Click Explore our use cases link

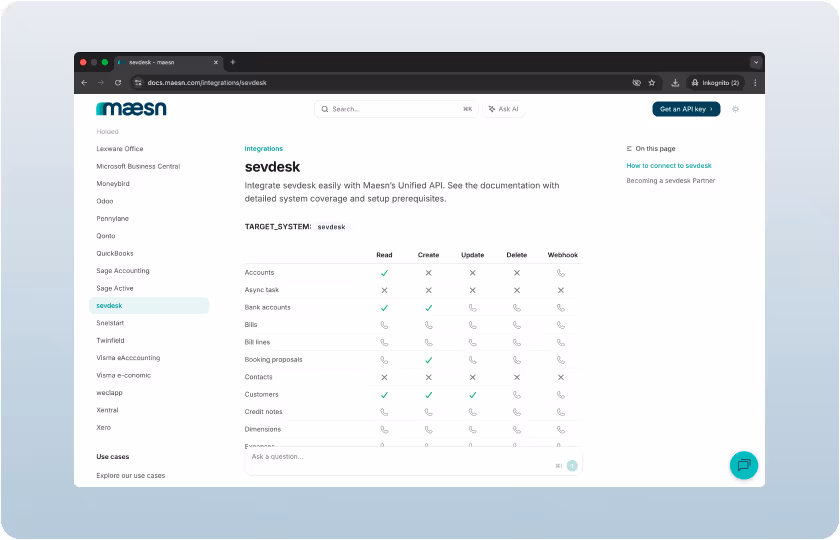pyautogui.click(x=131, y=475)
